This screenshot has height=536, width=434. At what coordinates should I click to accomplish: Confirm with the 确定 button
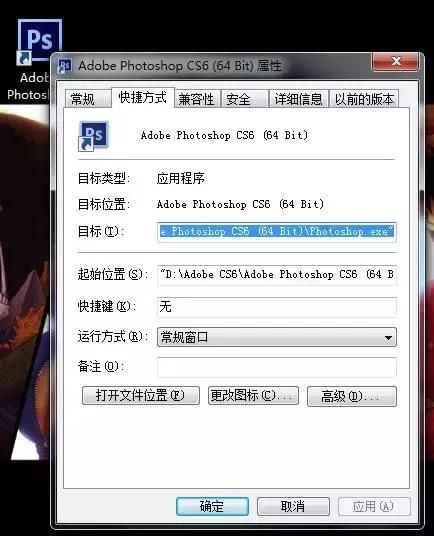coord(212,506)
